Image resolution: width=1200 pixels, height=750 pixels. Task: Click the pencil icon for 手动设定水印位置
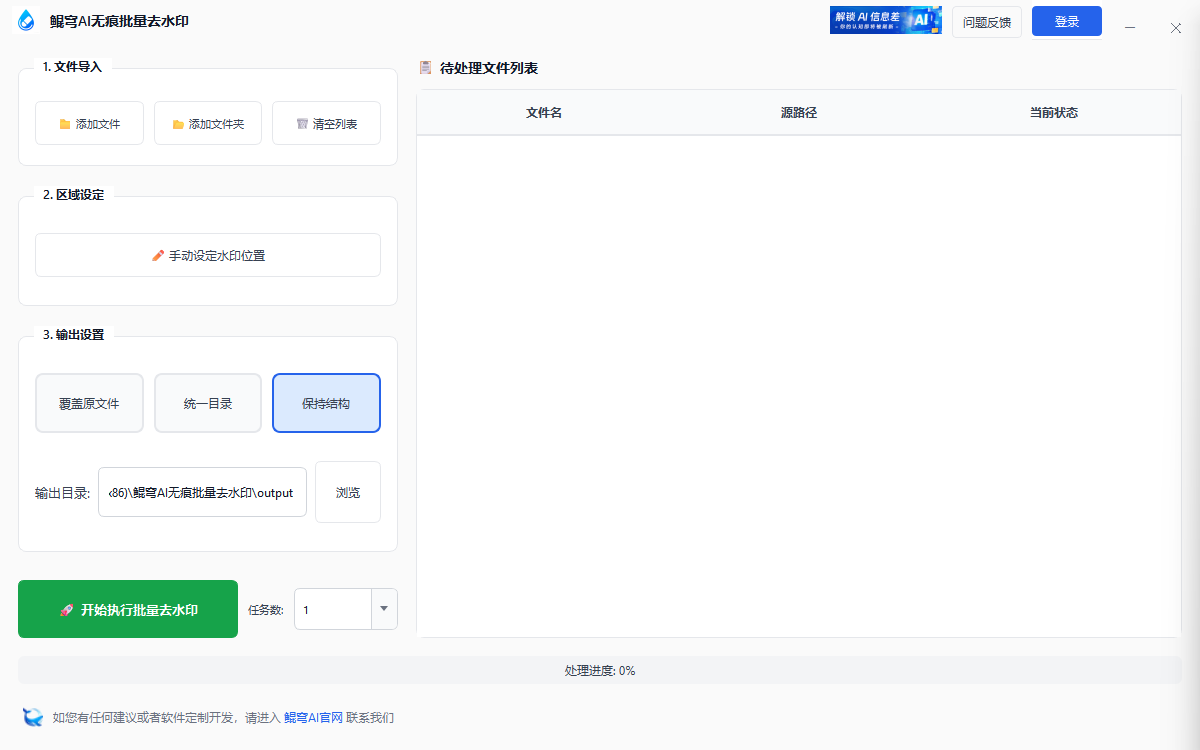[157, 255]
